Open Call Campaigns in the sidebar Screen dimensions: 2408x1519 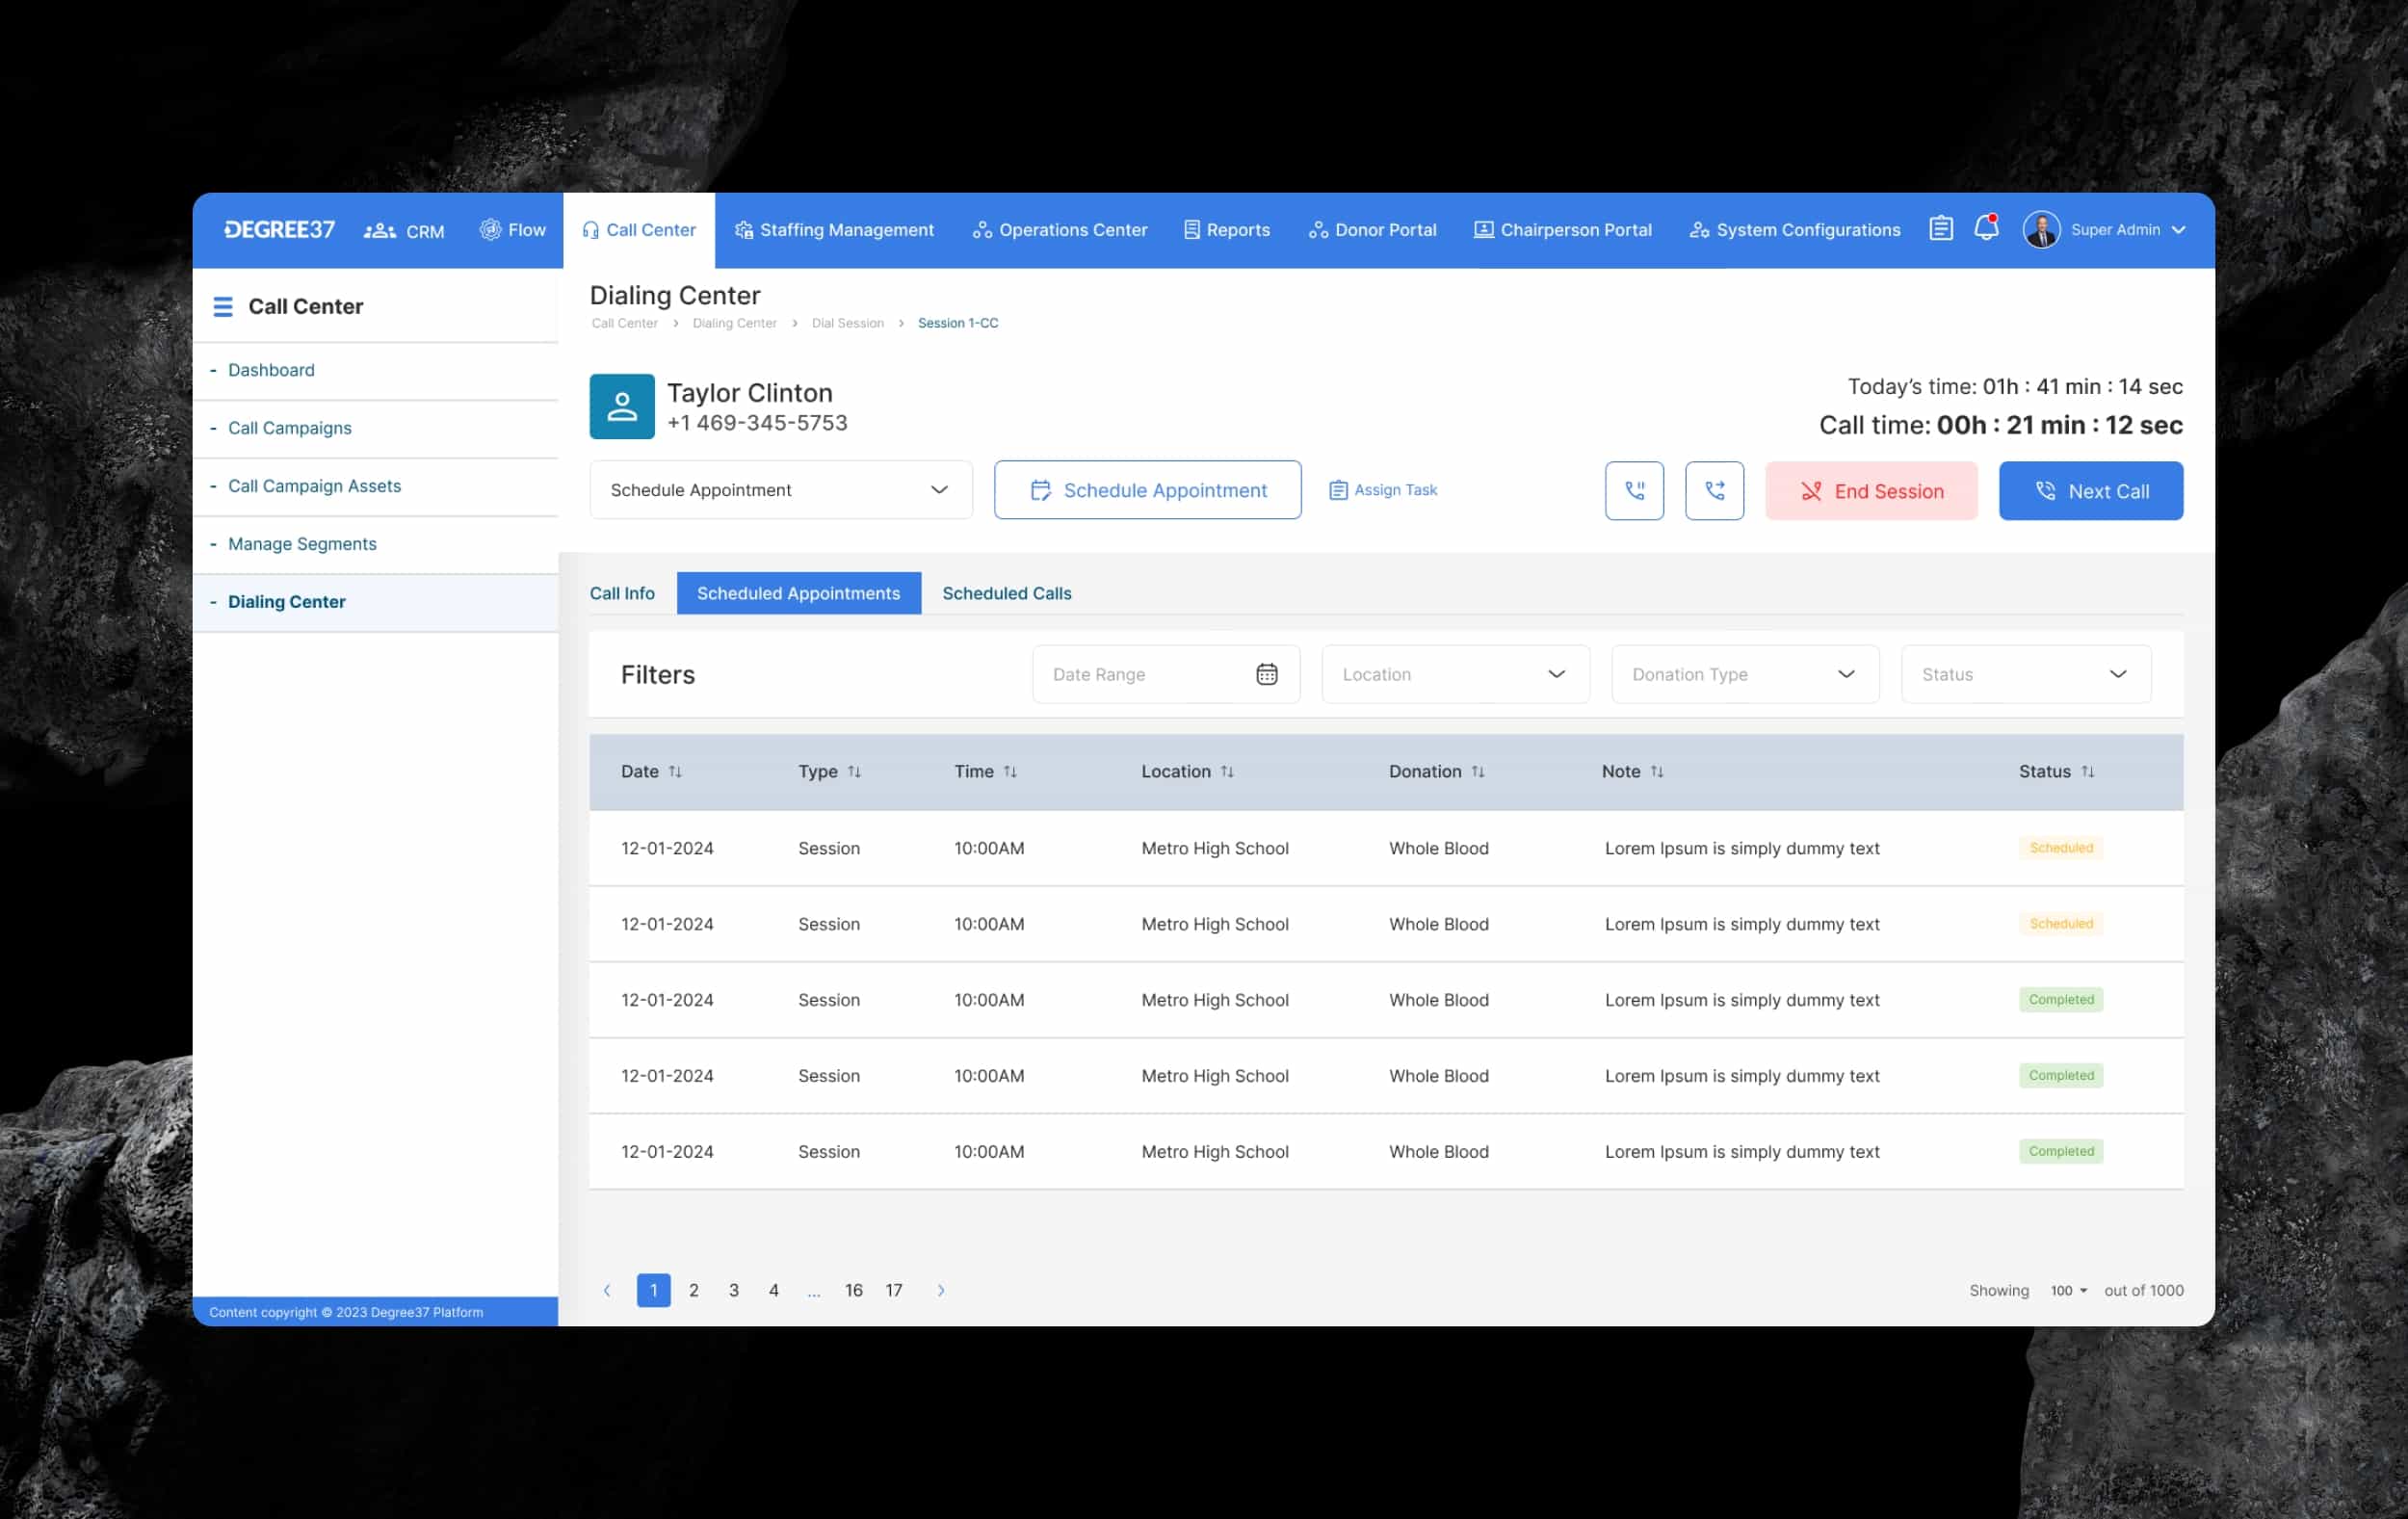coord(289,428)
